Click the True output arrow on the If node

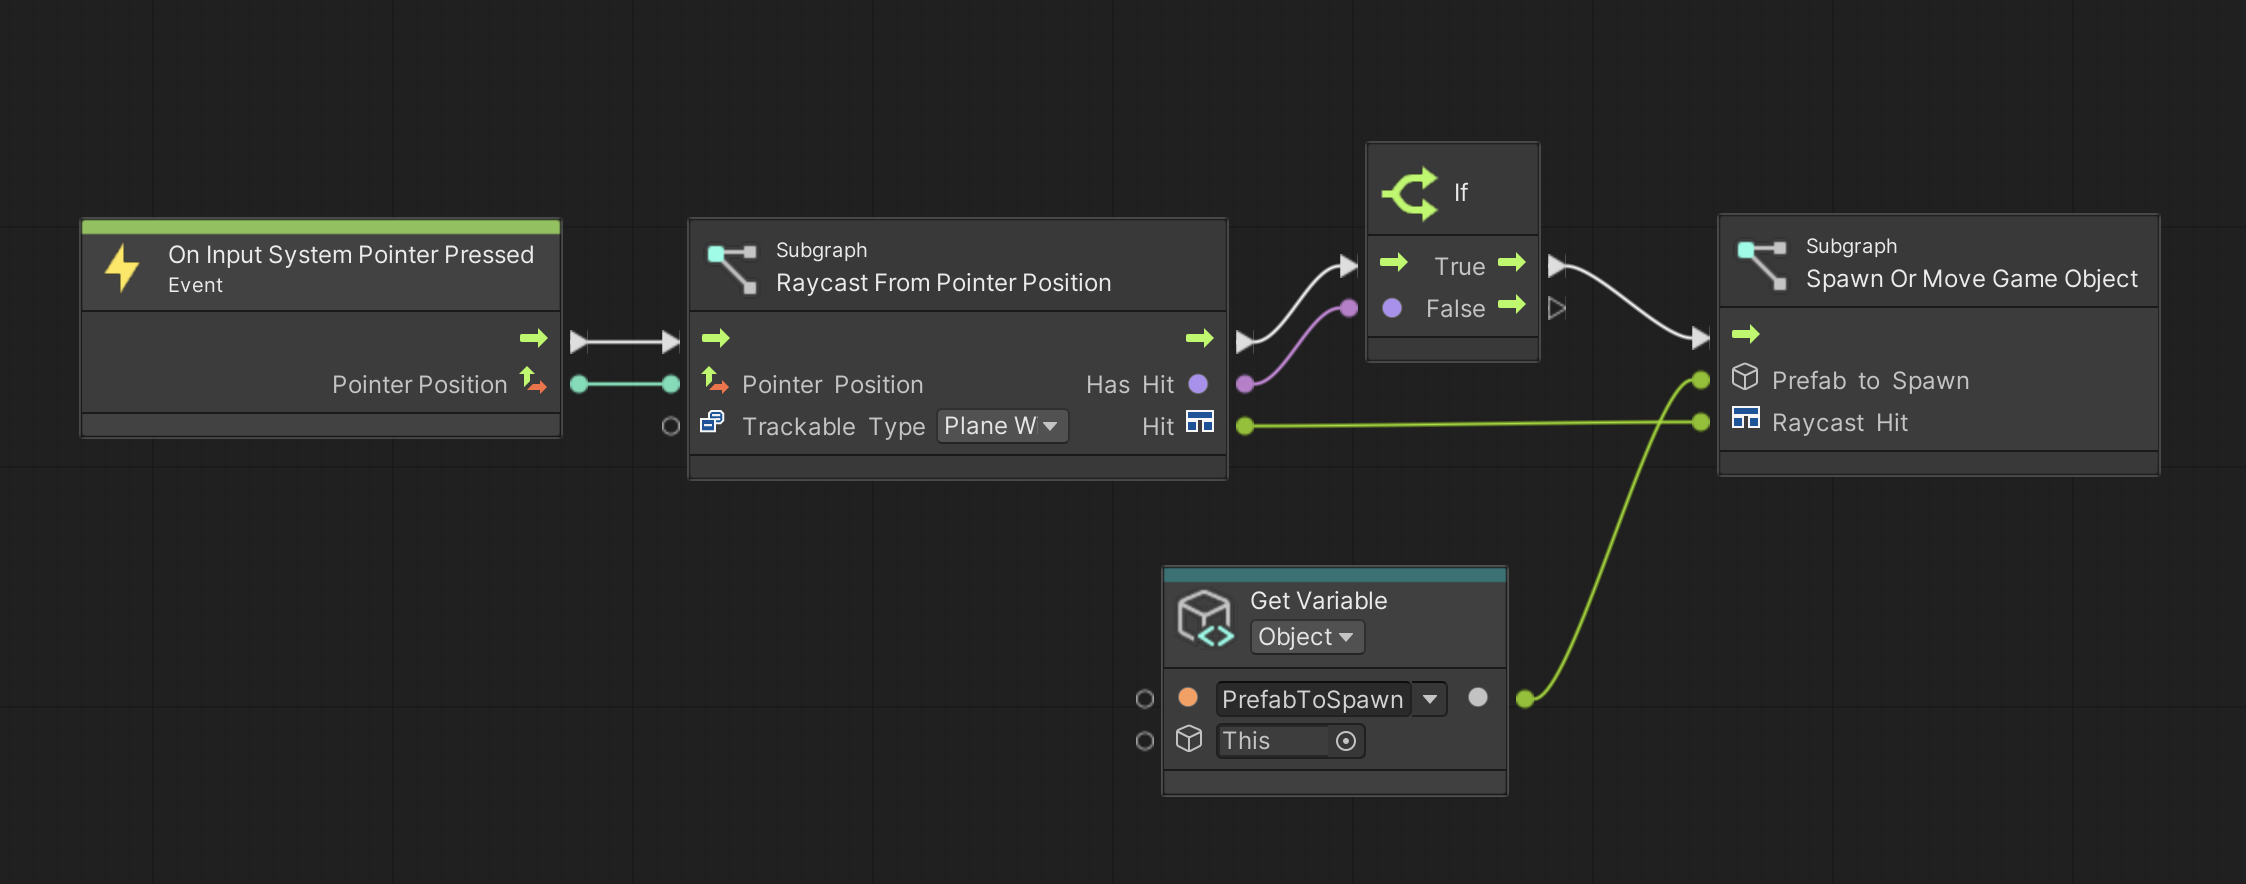point(1512,264)
